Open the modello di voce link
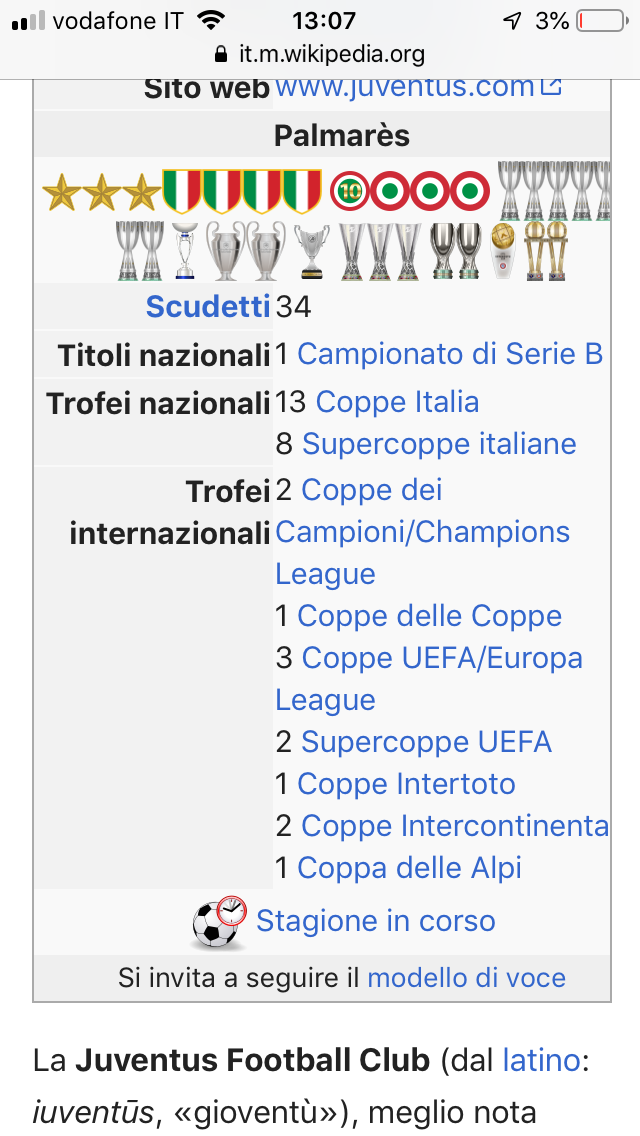640x1136 pixels. 467,978
